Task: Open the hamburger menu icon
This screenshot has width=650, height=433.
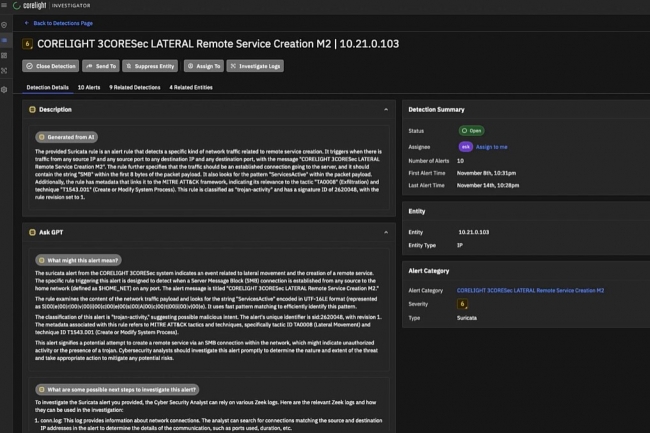Action: pyautogui.click(x=5, y=7)
